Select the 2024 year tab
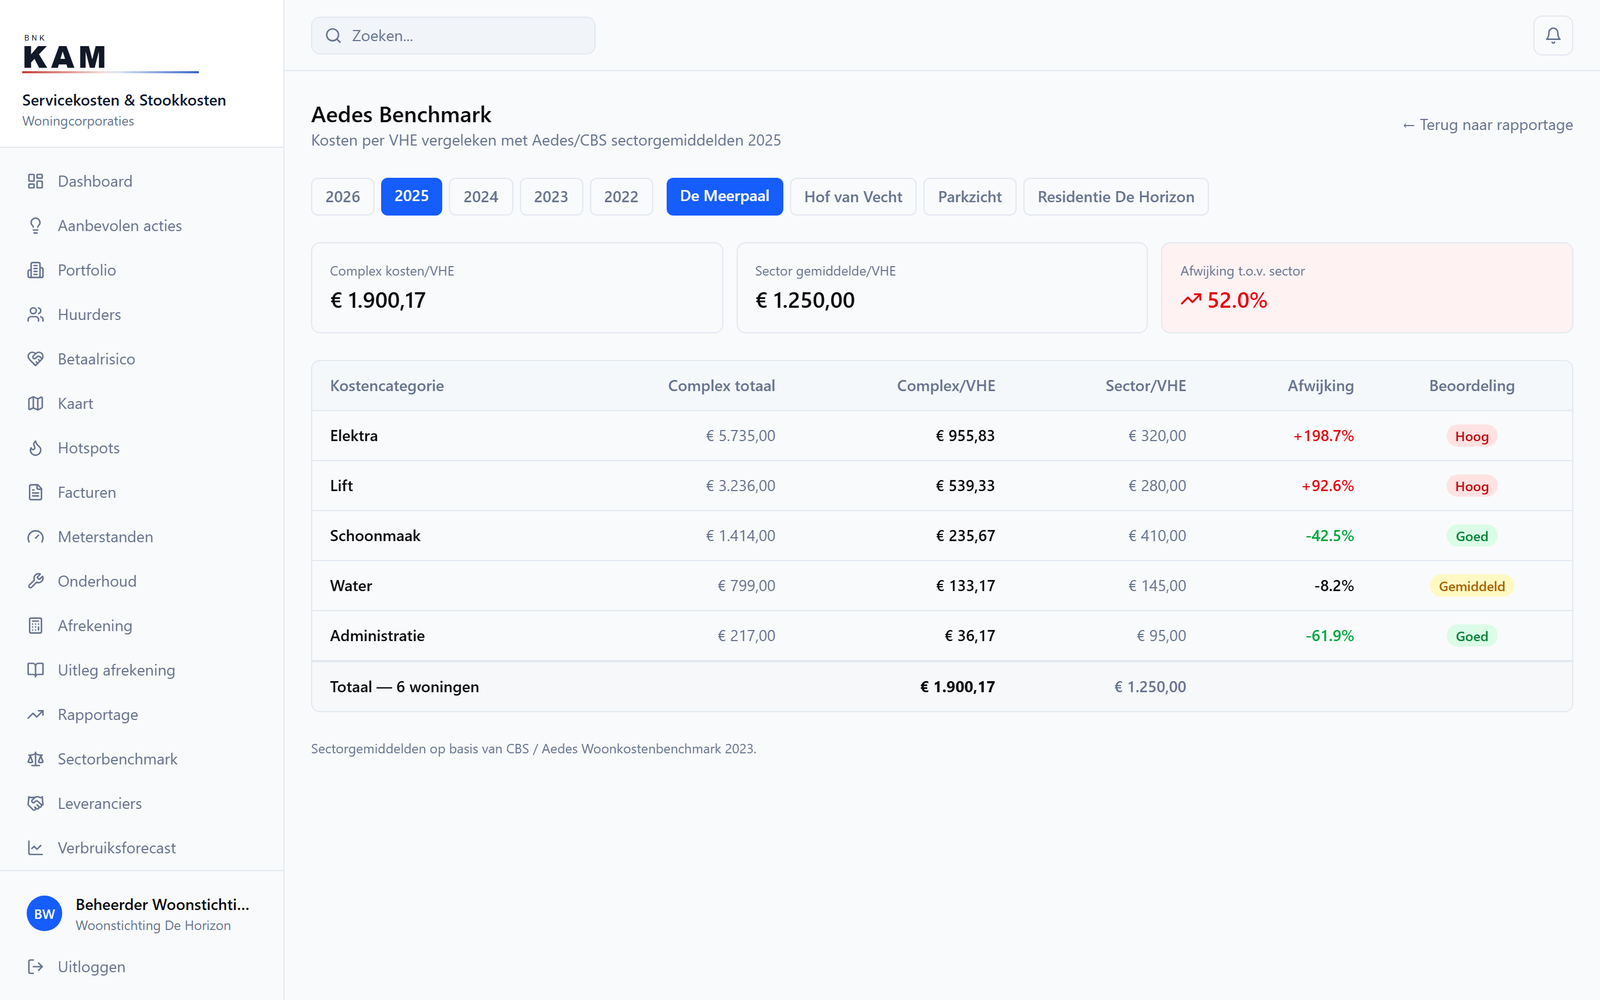The image size is (1600, 1000). pos(481,197)
